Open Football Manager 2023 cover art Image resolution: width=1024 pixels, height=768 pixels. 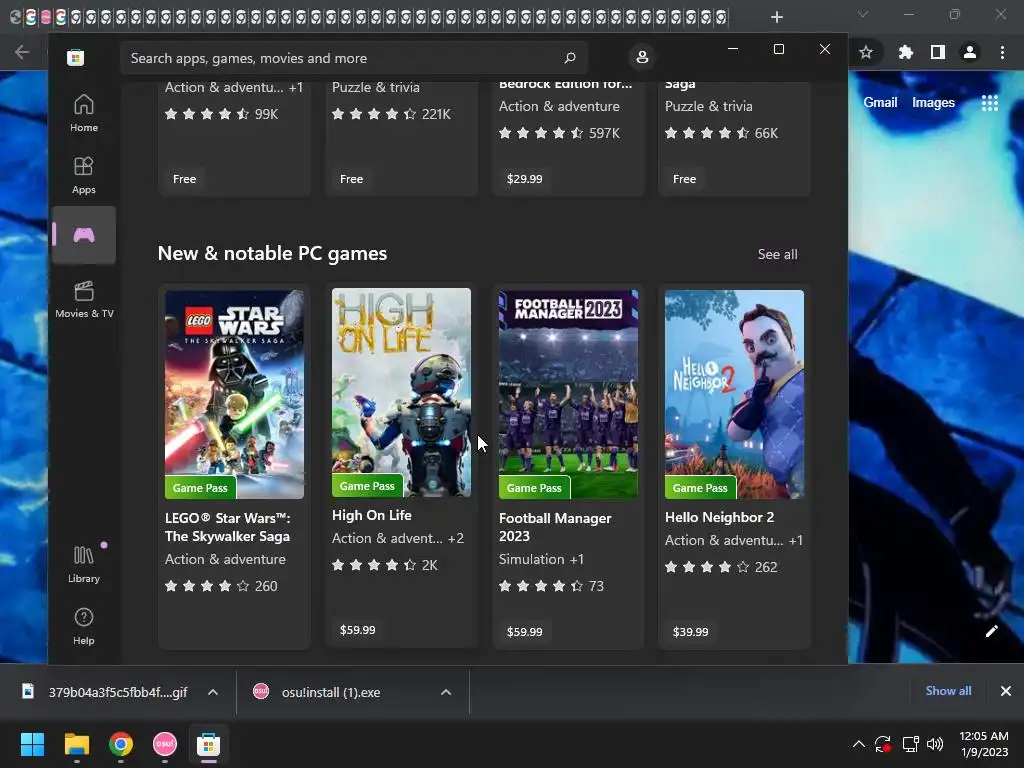(x=568, y=394)
